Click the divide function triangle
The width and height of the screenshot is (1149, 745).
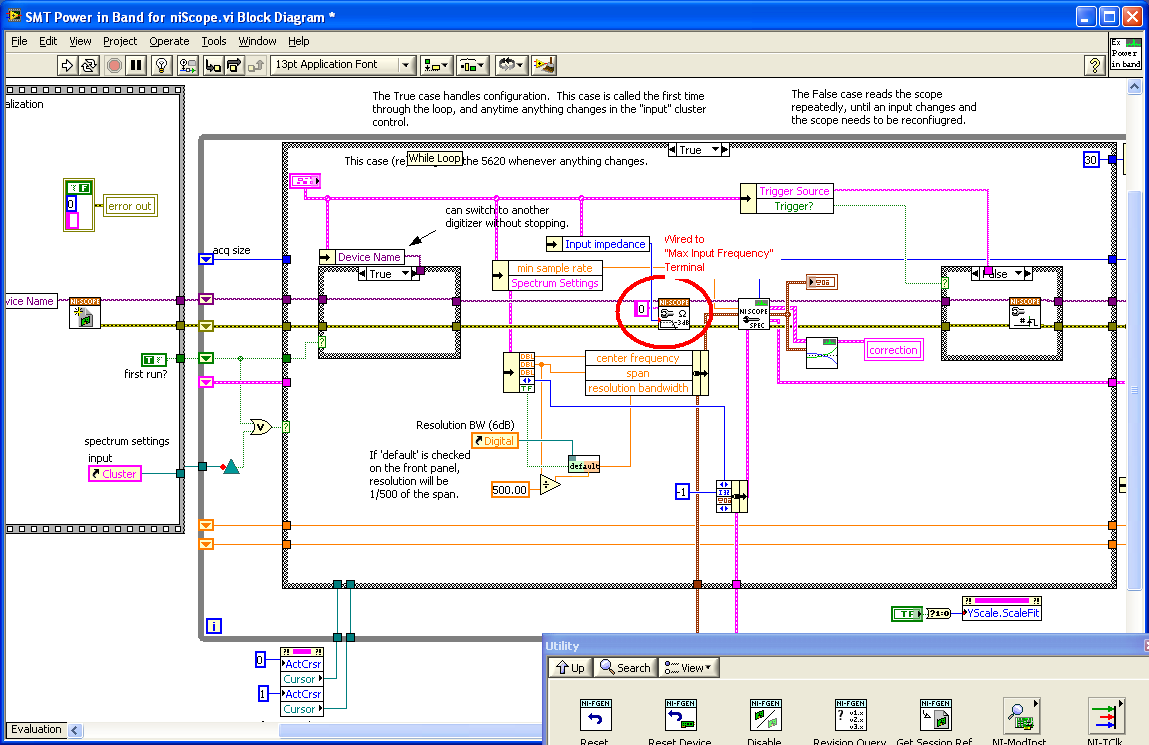(550, 484)
